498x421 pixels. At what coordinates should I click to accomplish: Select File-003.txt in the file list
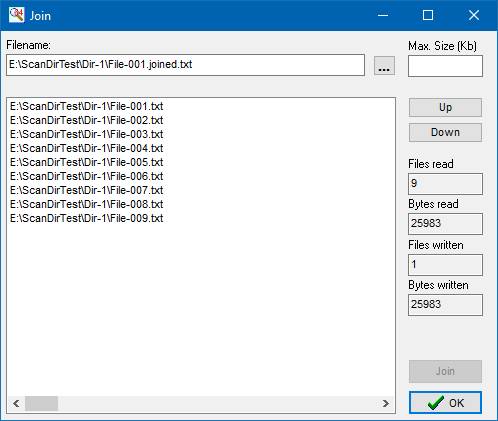87,134
